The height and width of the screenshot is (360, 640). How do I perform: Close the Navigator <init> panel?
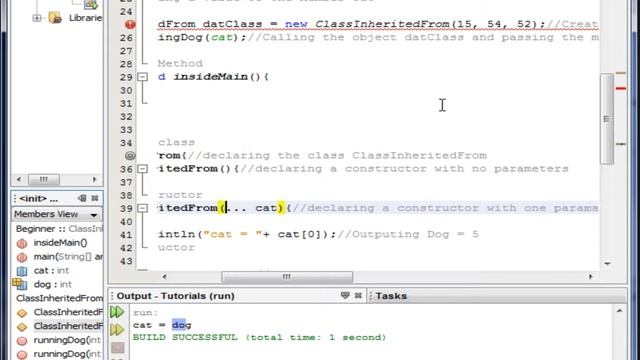pos(95,198)
